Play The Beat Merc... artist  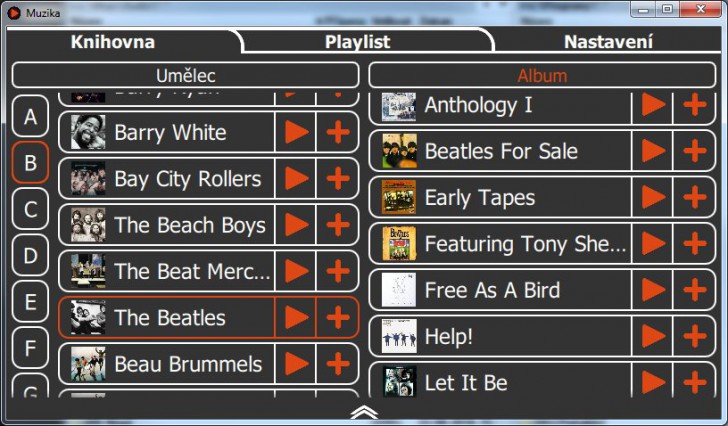coord(296,271)
